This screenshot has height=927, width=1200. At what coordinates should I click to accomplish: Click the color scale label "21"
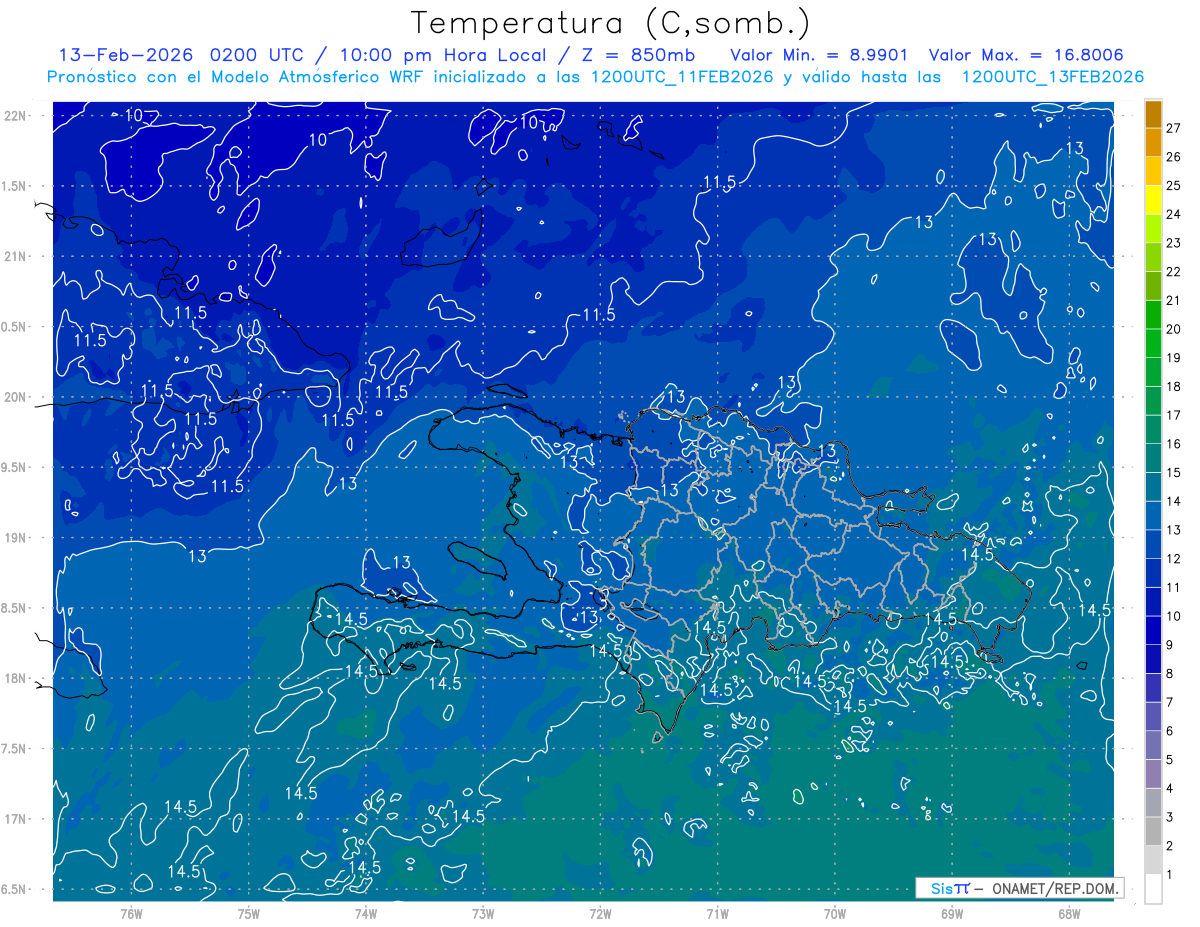1174,300
